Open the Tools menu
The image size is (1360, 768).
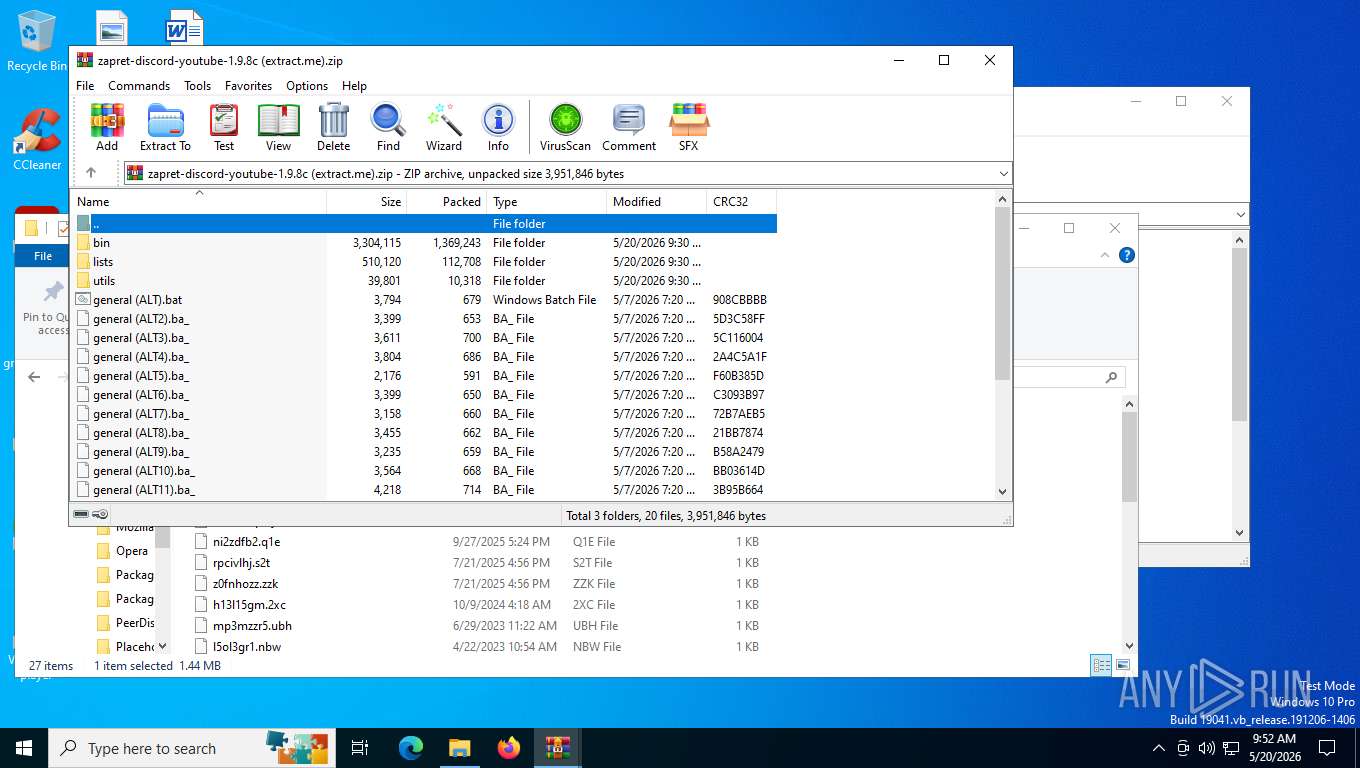(x=197, y=86)
